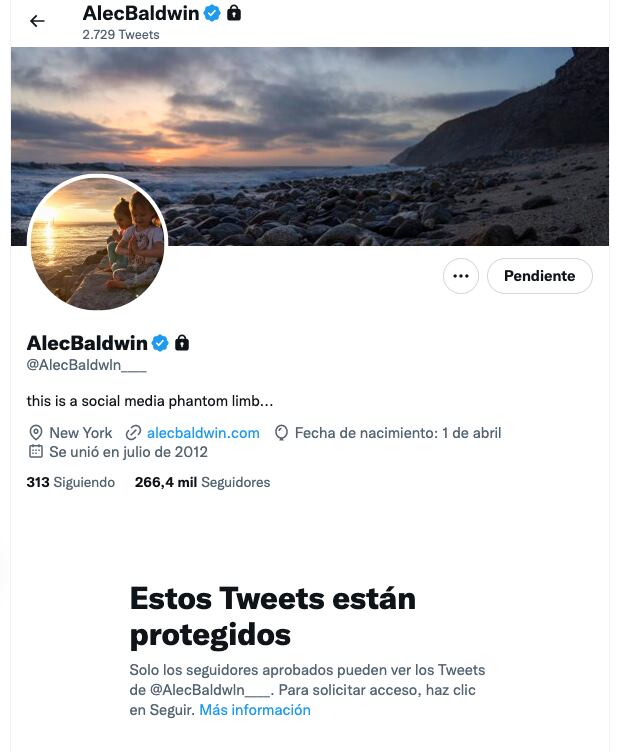Screen dimensions: 618x752
Task: Click the bio text about phantom limb
Action: pyautogui.click(x=150, y=401)
